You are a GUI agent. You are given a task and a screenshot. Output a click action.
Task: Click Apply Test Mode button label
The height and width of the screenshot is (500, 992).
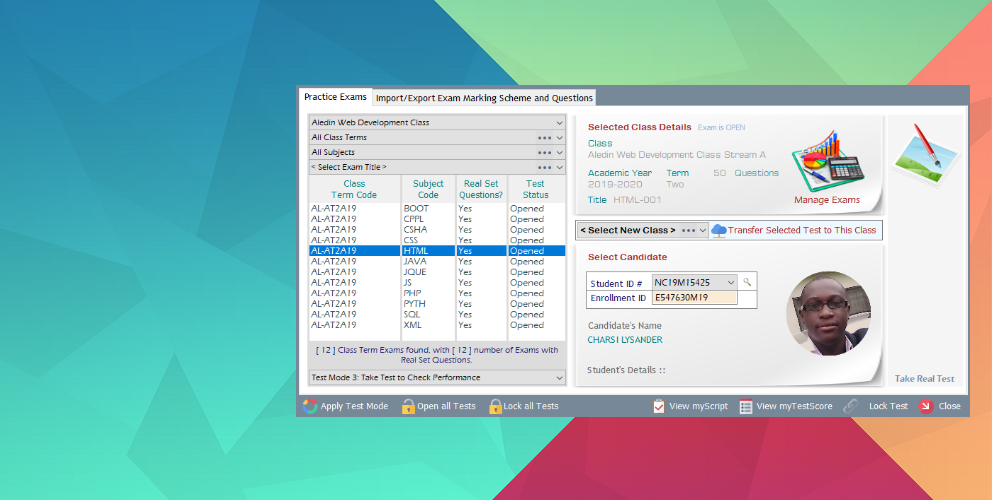click(x=354, y=406)
